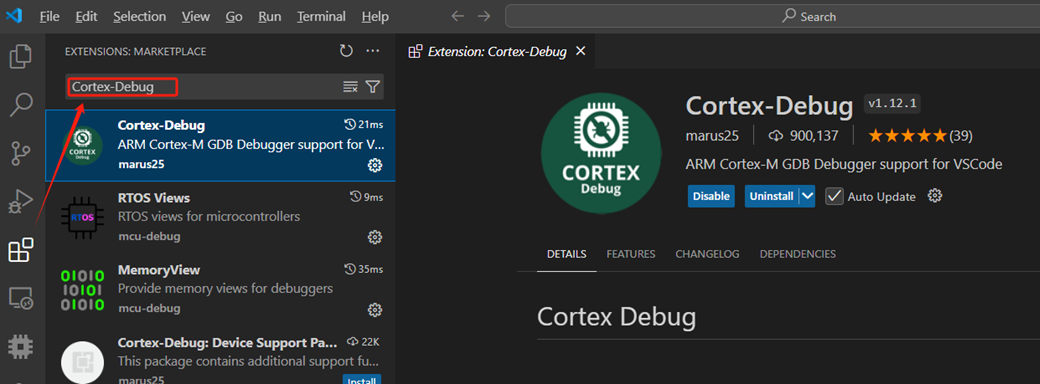This screenshot has height=384, width=1040.
Task: Expand the Uninstall dropdown arrow
Action: pyautogui.click(x=807, y=196)
